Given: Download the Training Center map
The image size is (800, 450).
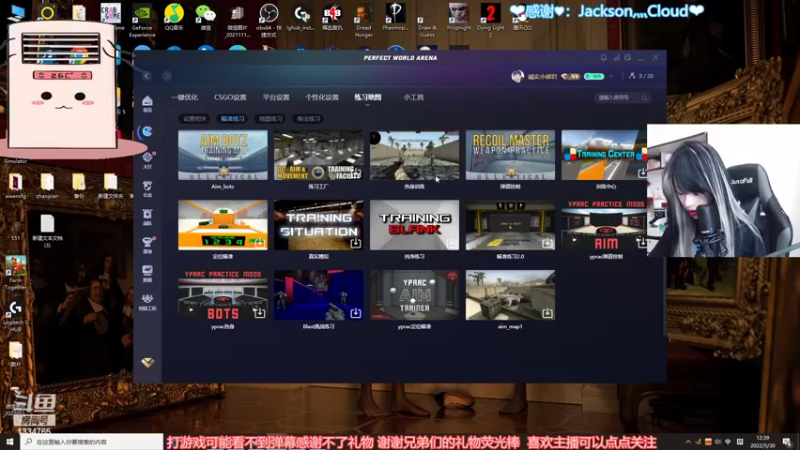Looking at the screenshot, I should (642, 173).
